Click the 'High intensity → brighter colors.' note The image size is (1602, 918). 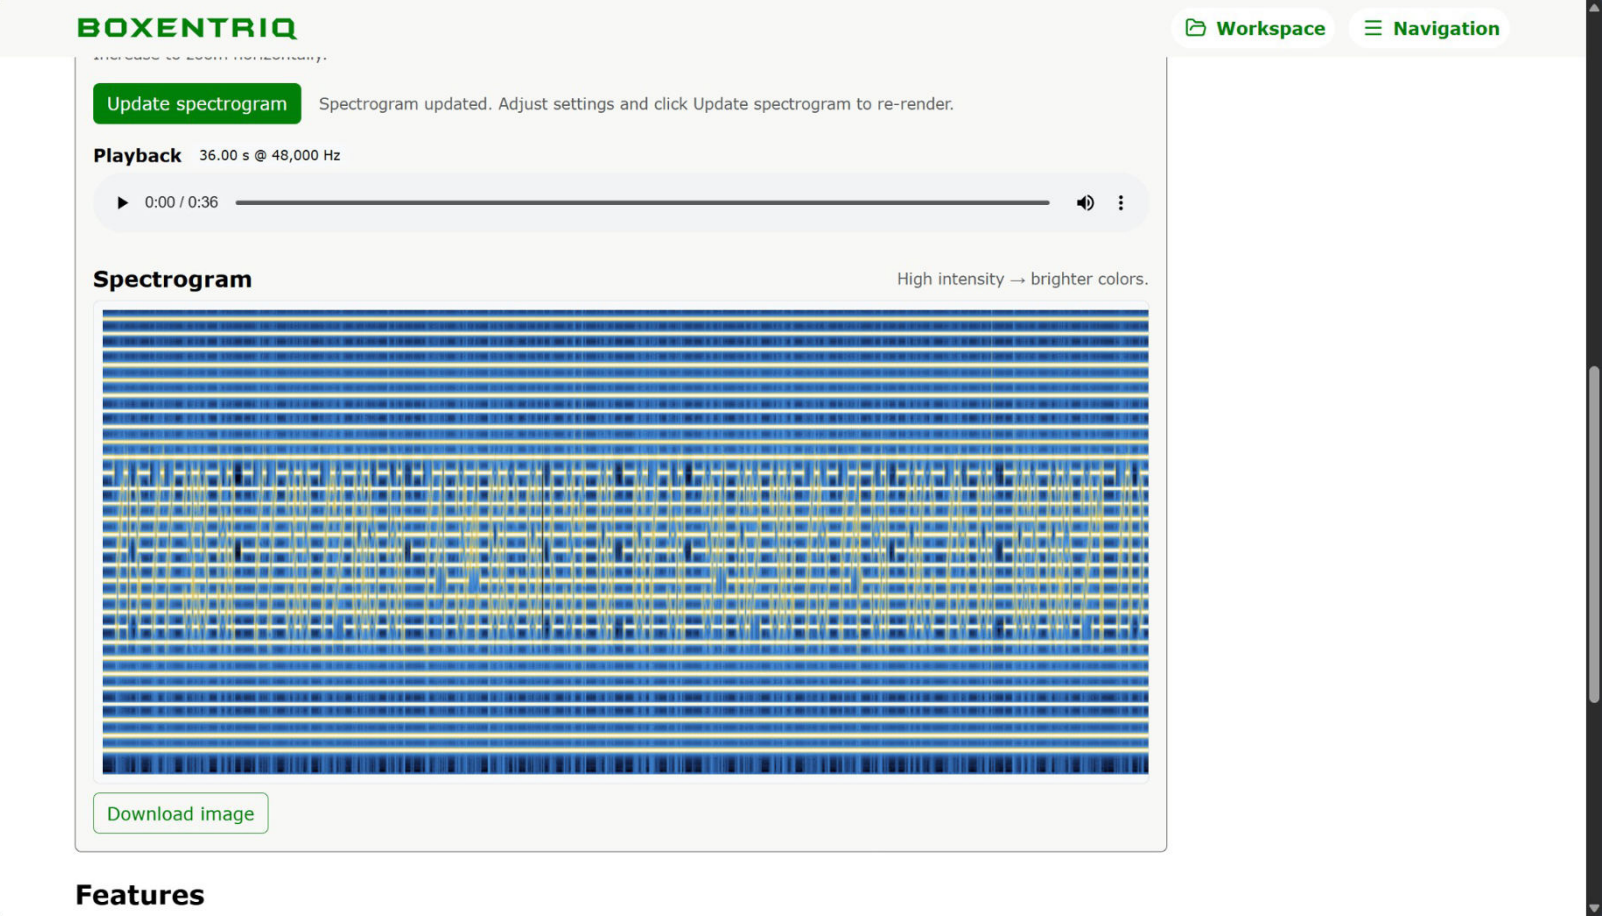tap(1022, 280)
